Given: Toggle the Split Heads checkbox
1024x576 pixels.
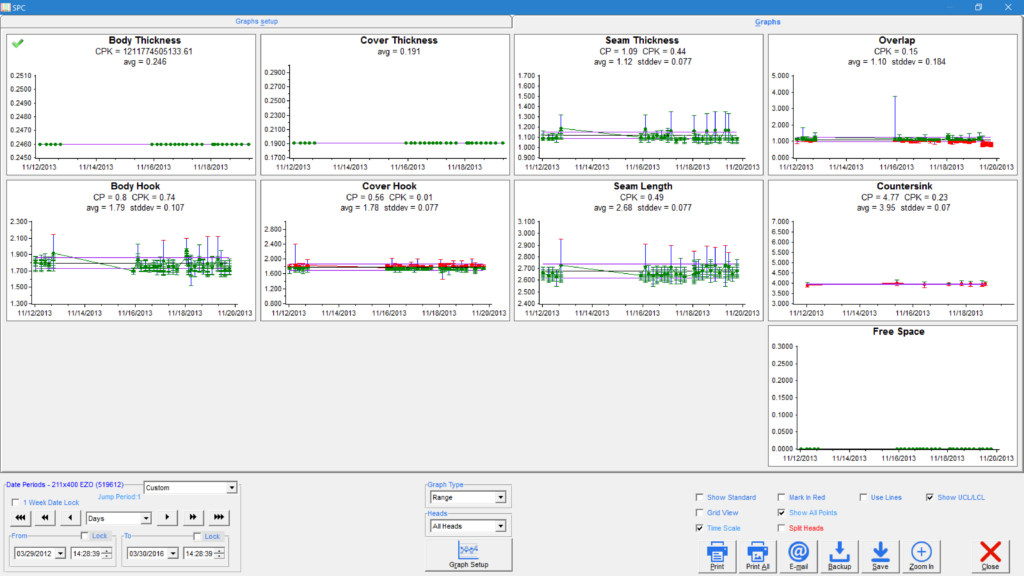Looking at the screenshot, I should (x=781, y=527).
